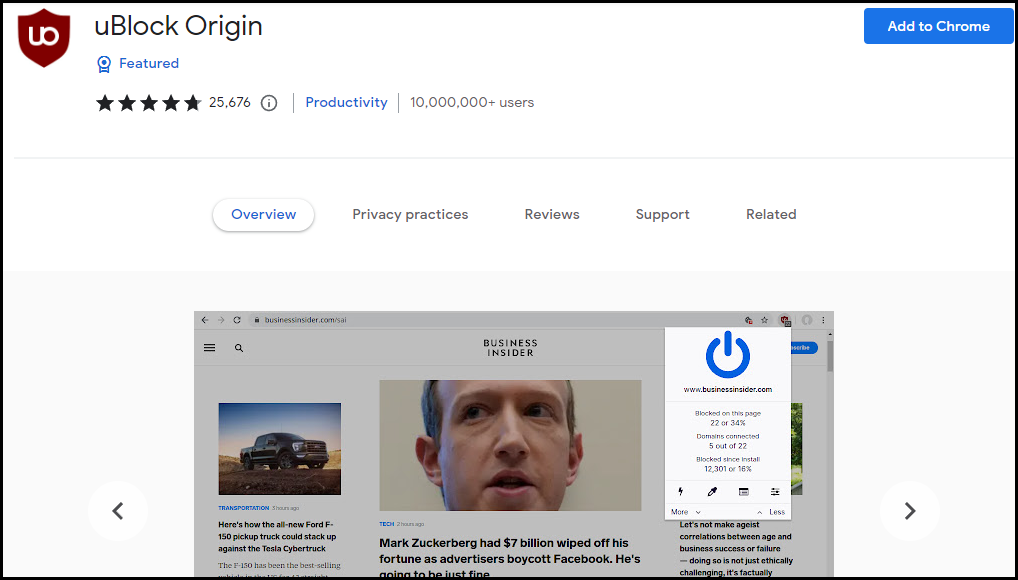Advance to next screenshot with right arrow

[910, 511]
